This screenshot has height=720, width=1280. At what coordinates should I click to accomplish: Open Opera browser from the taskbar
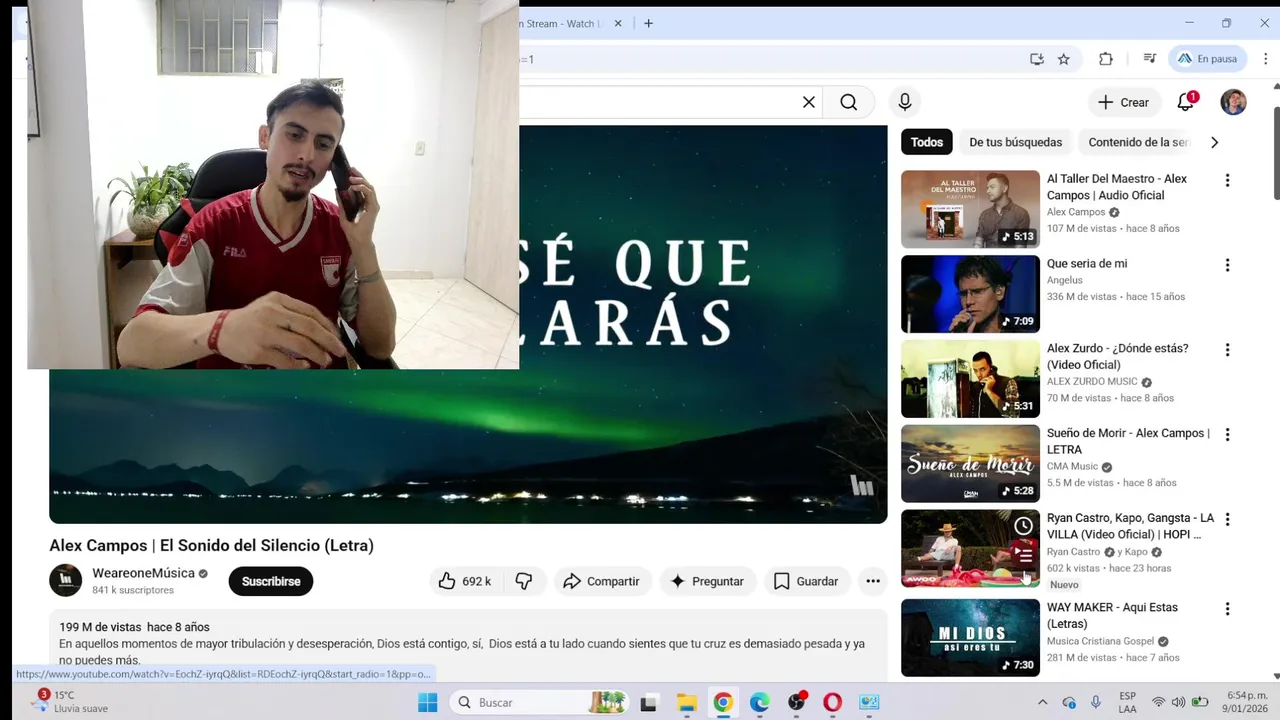(x=832, y=702)
